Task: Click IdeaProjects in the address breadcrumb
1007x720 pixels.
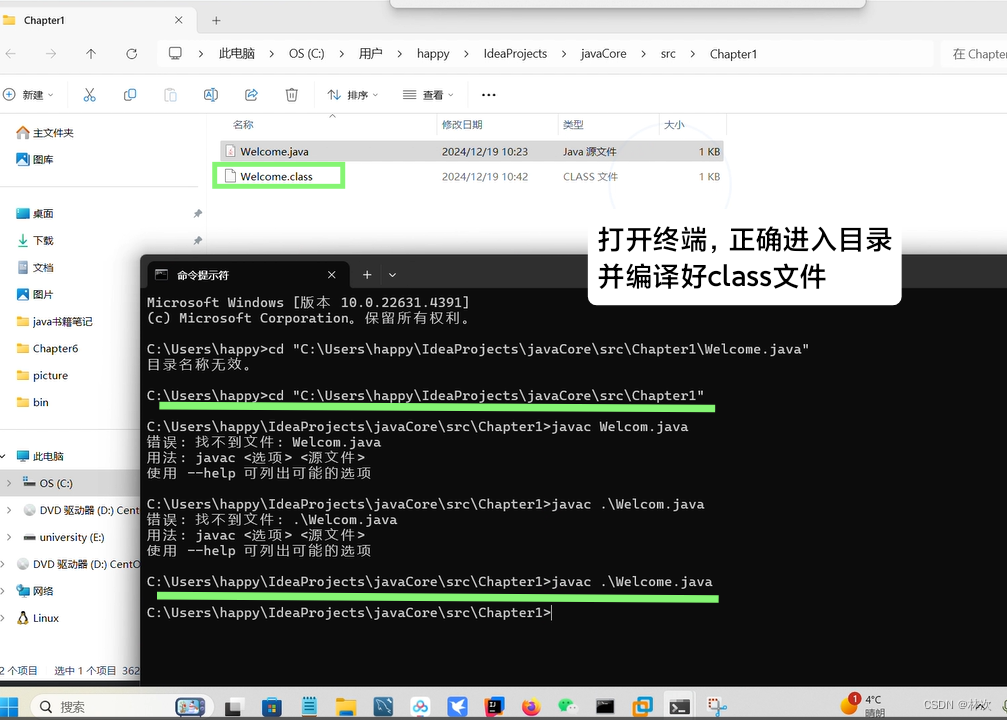Action: click(x=515, y=54)
